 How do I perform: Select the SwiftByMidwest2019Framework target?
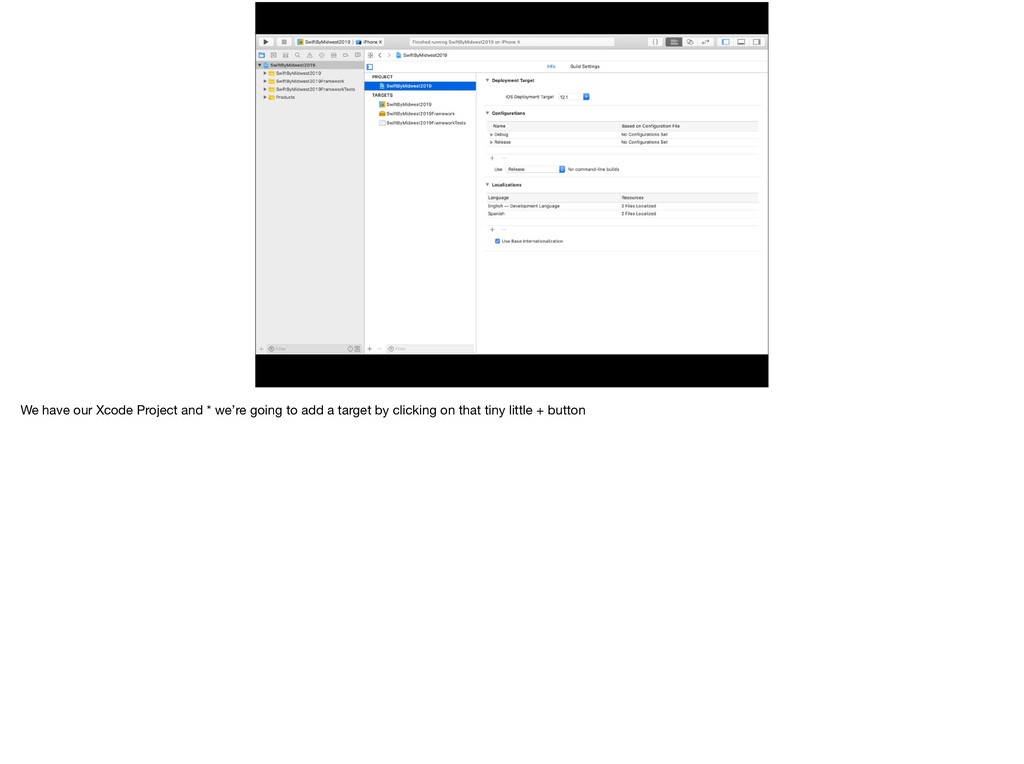(420, 114)
